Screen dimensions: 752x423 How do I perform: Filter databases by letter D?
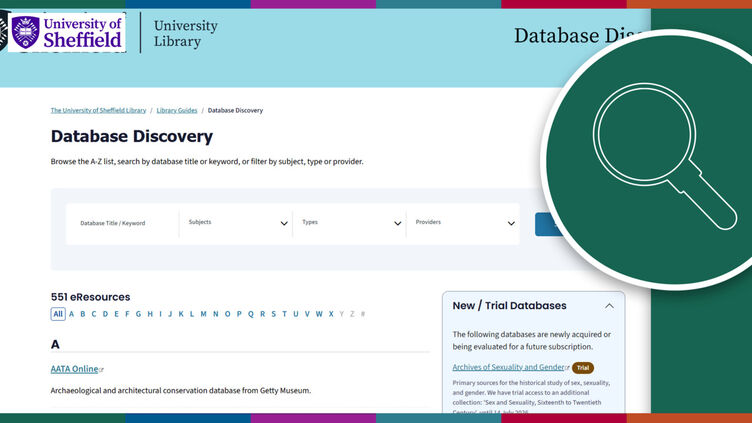coord(105,314)
